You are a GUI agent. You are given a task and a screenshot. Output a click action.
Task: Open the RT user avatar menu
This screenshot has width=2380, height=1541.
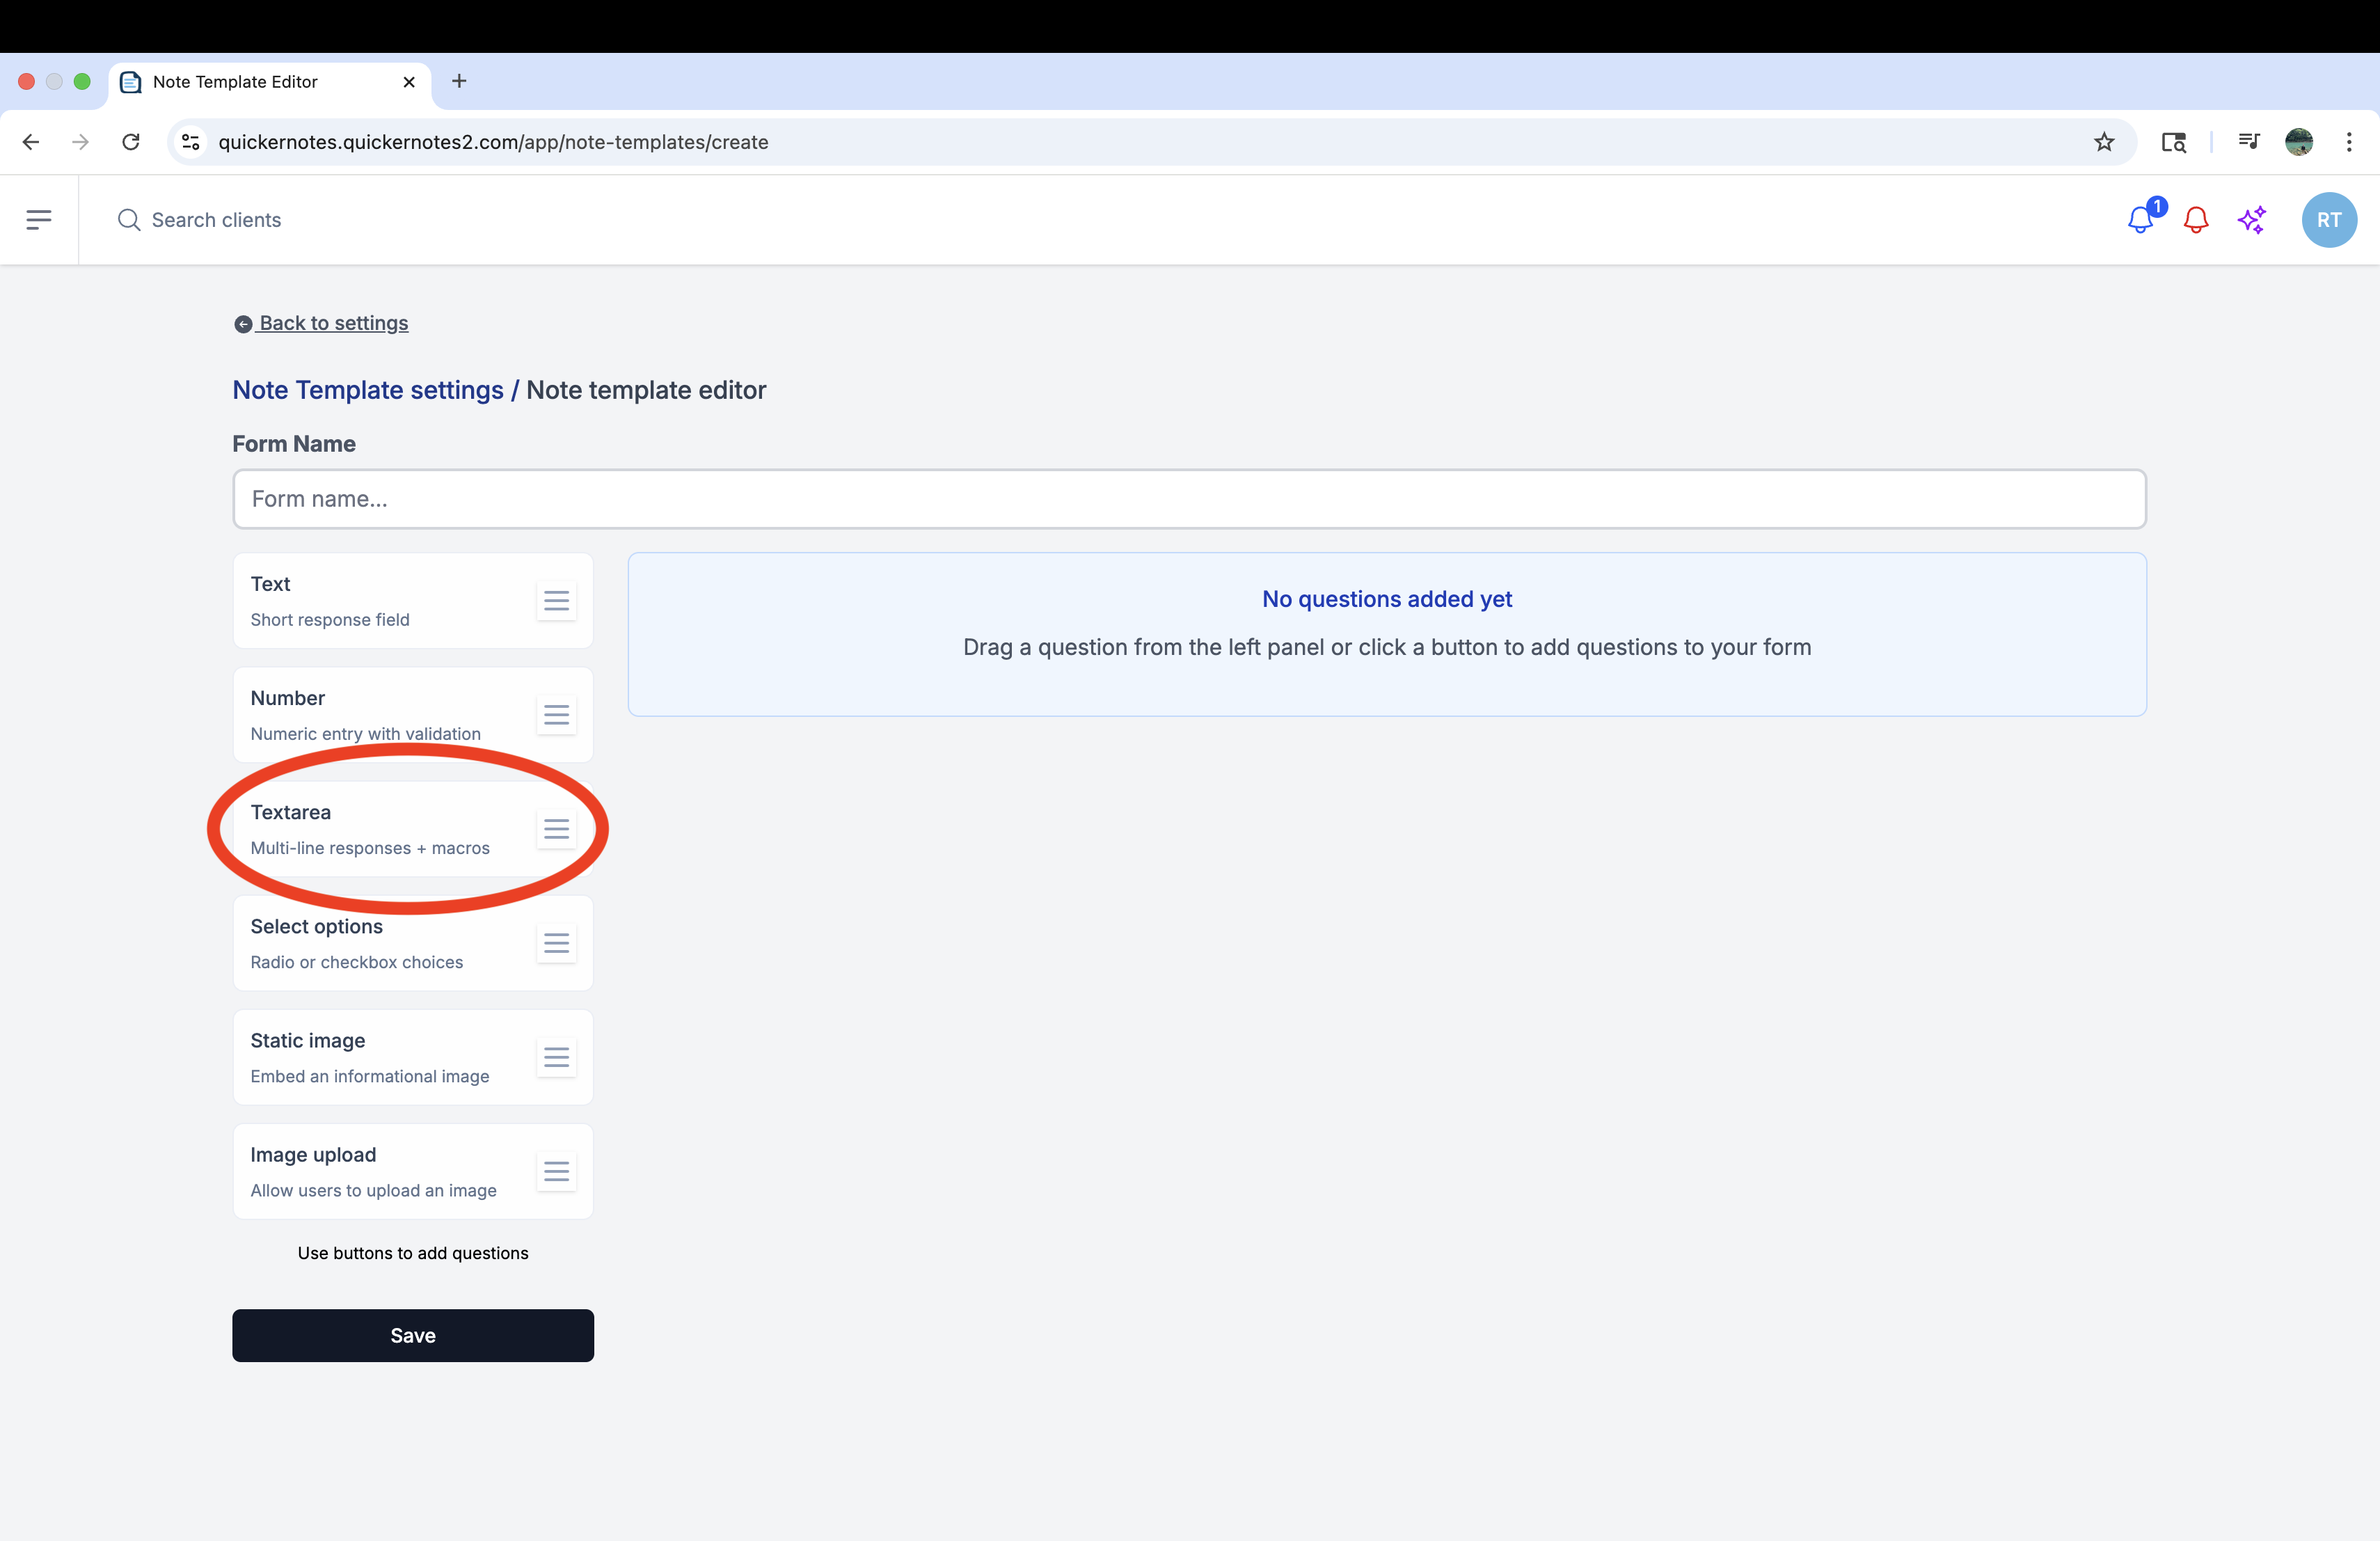pos(2329,220)
